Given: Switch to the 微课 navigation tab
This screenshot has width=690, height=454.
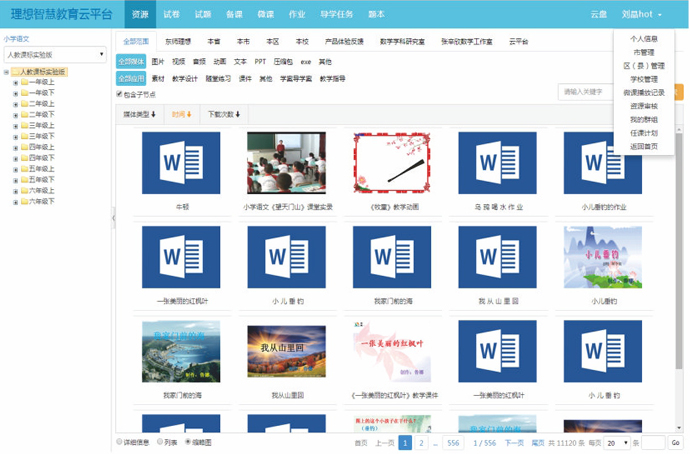Looking at the screenshot, I should click(x=265, y=14).
